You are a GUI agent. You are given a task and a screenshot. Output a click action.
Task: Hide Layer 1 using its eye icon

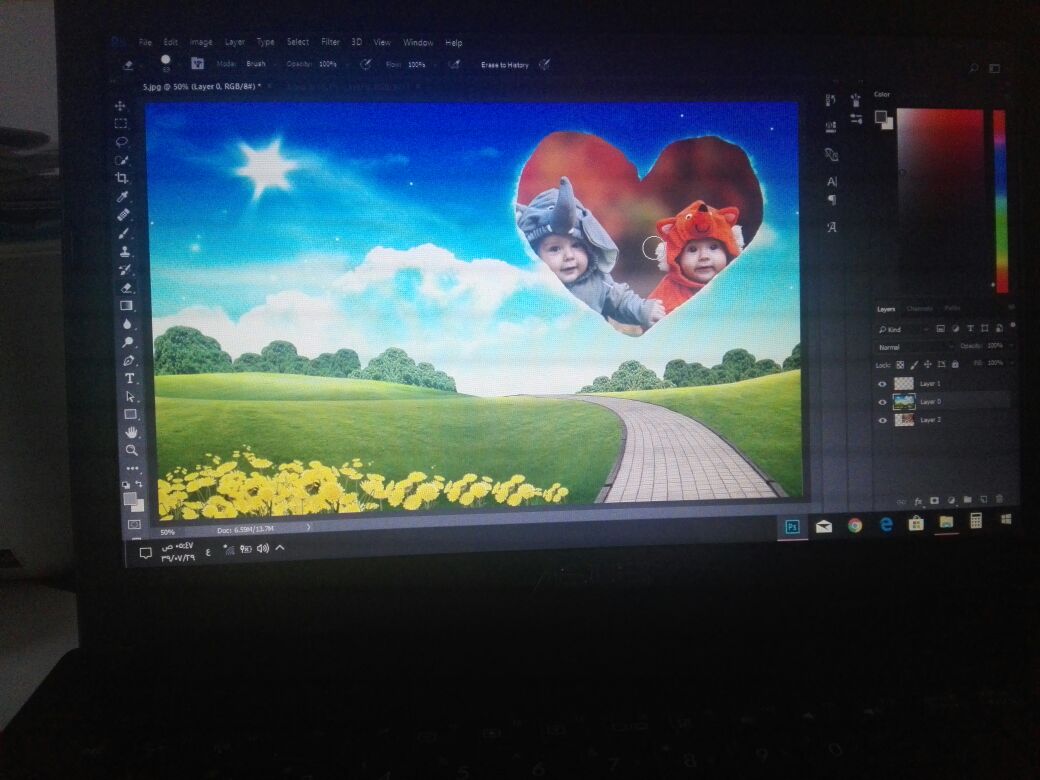point(882,384)
